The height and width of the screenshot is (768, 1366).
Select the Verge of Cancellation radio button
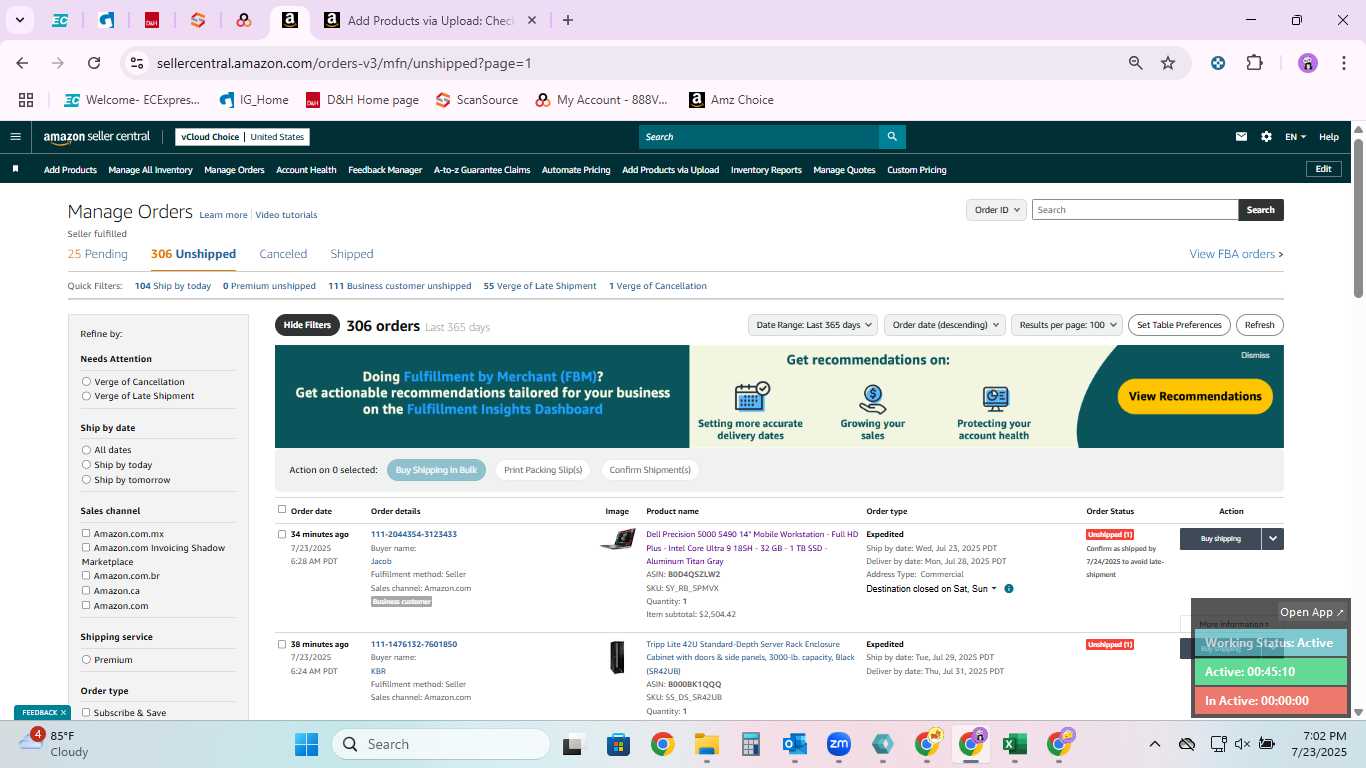tap(86, 382)
